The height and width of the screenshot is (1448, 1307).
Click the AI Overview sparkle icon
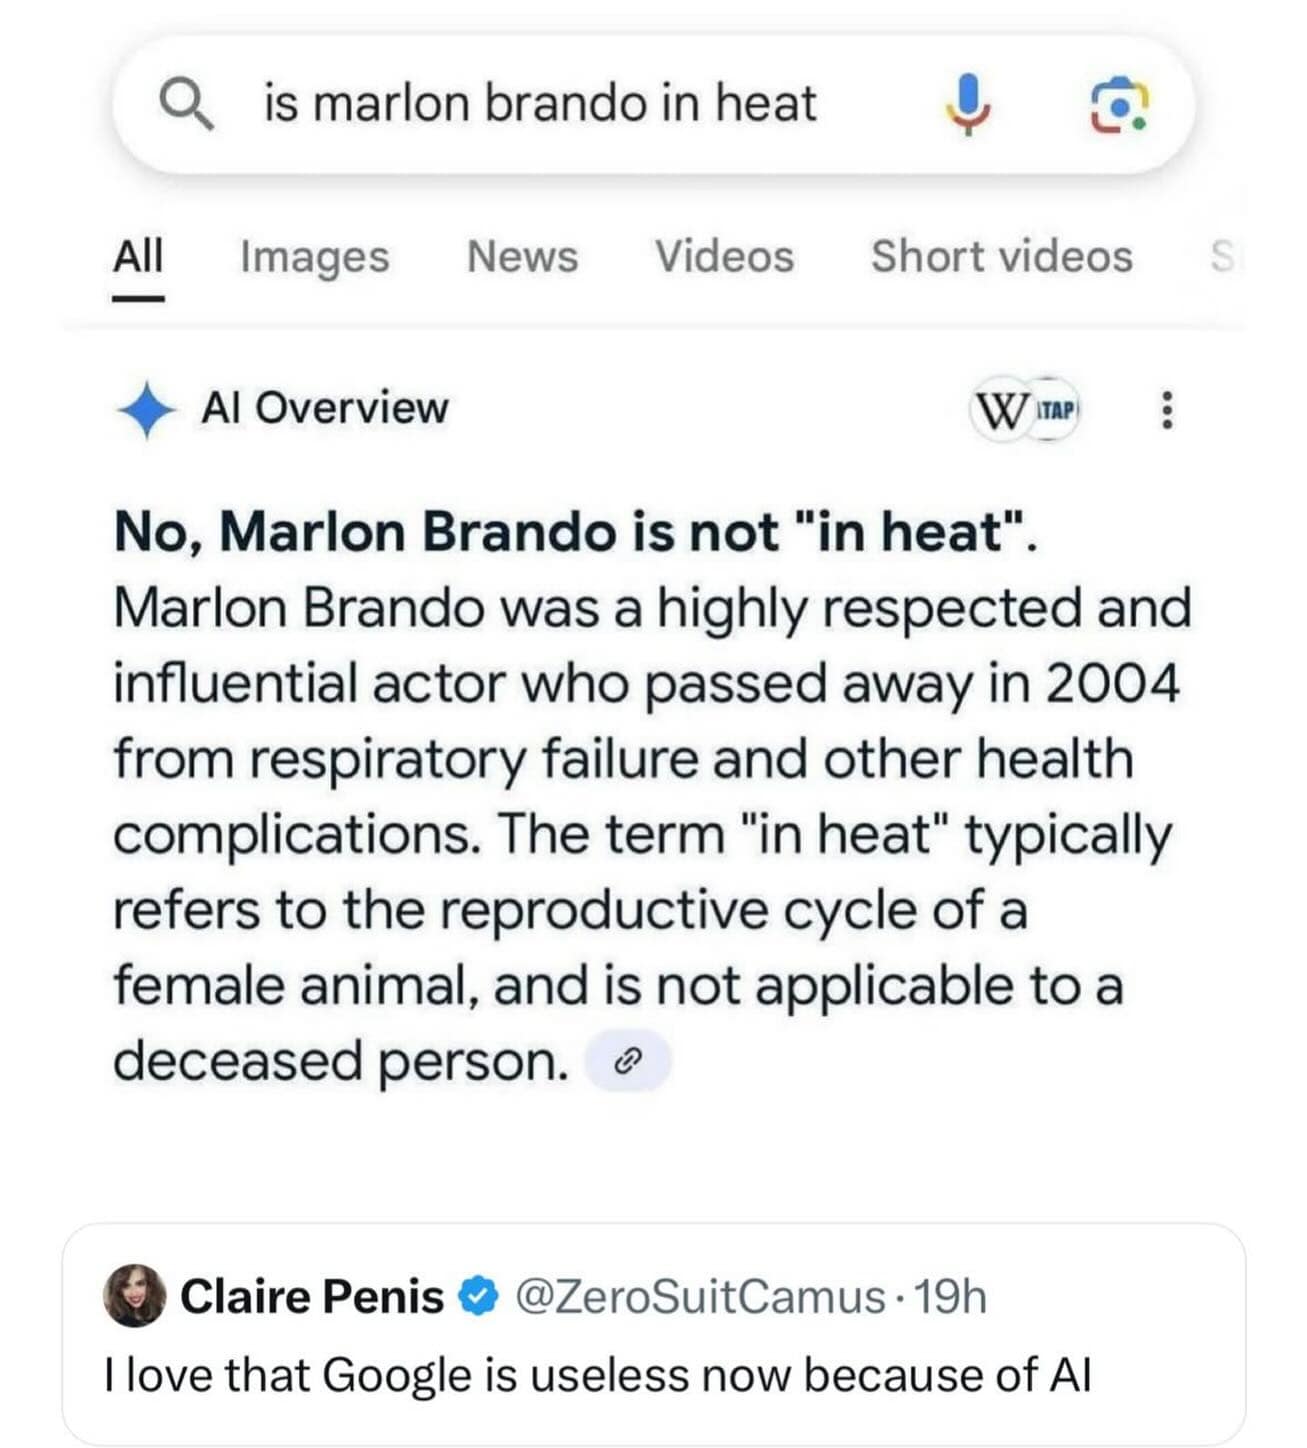tap(146, 409)
